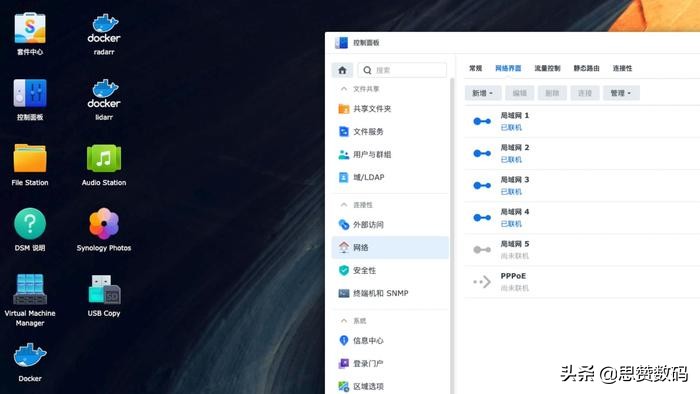Select the 局域网 4 interface row
The image size is (700, 394).
click(582, 218)
